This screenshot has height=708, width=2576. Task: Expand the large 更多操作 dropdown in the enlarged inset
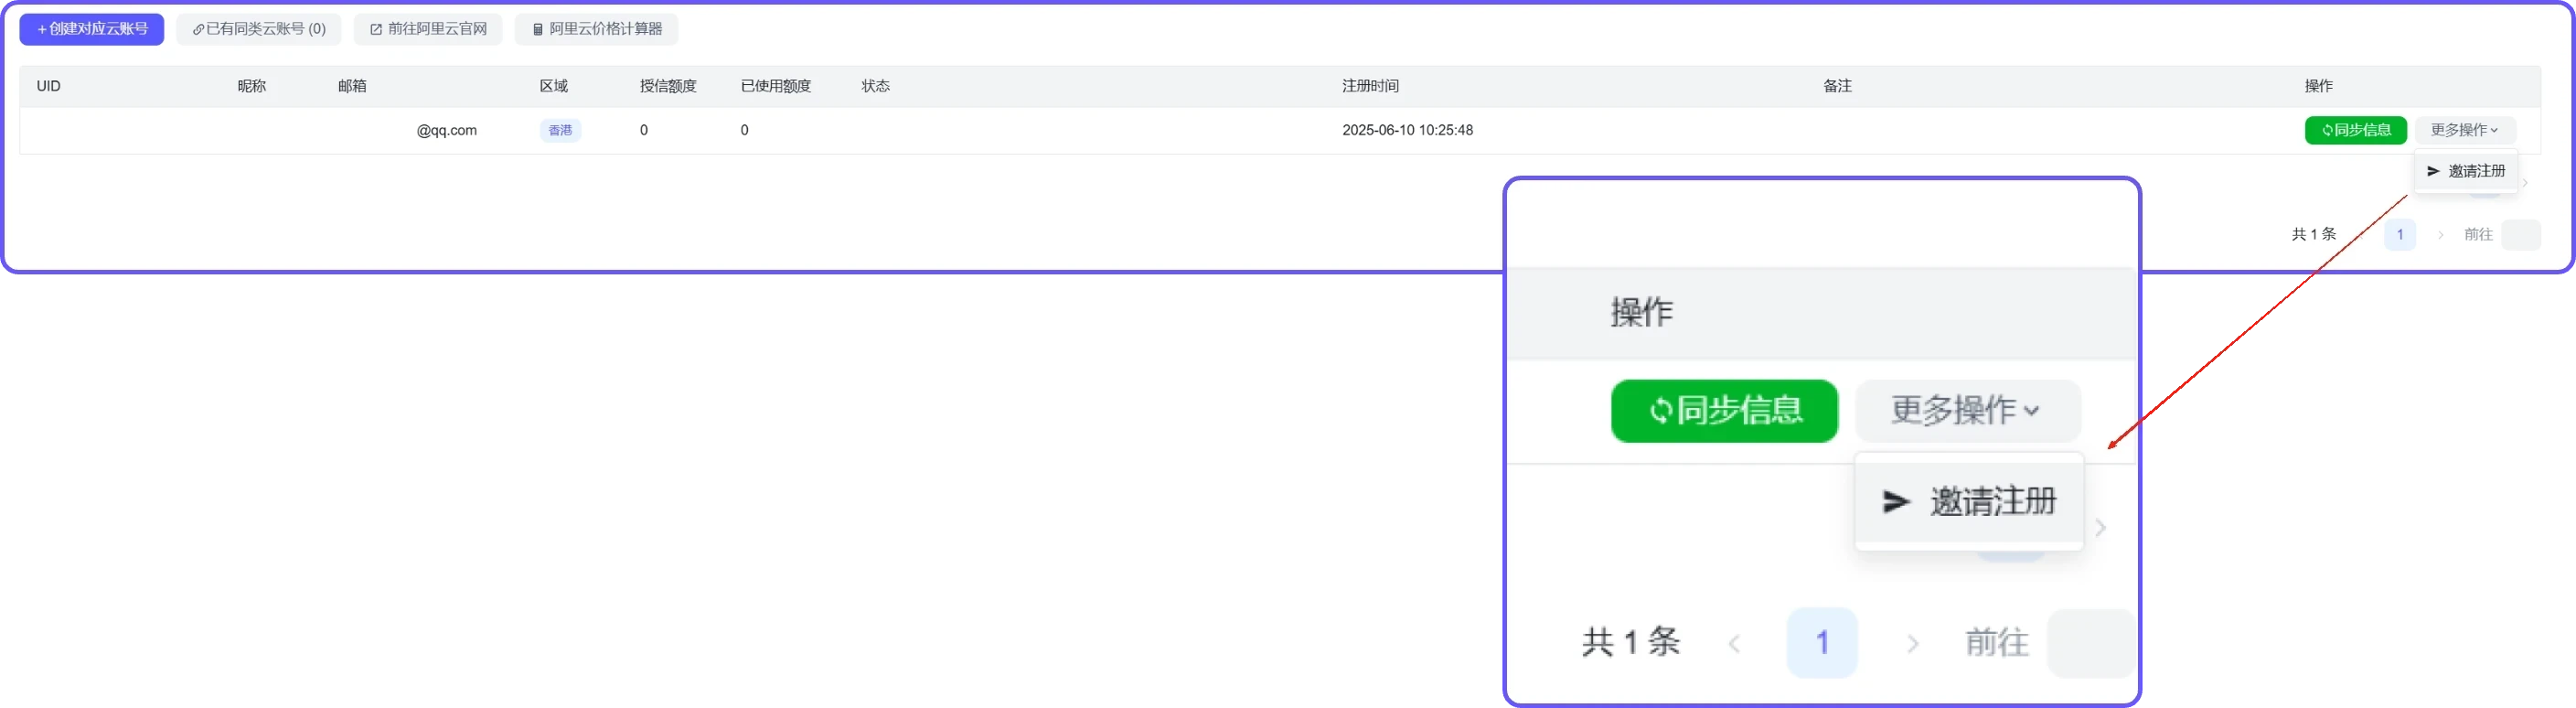coord(1967,410)
